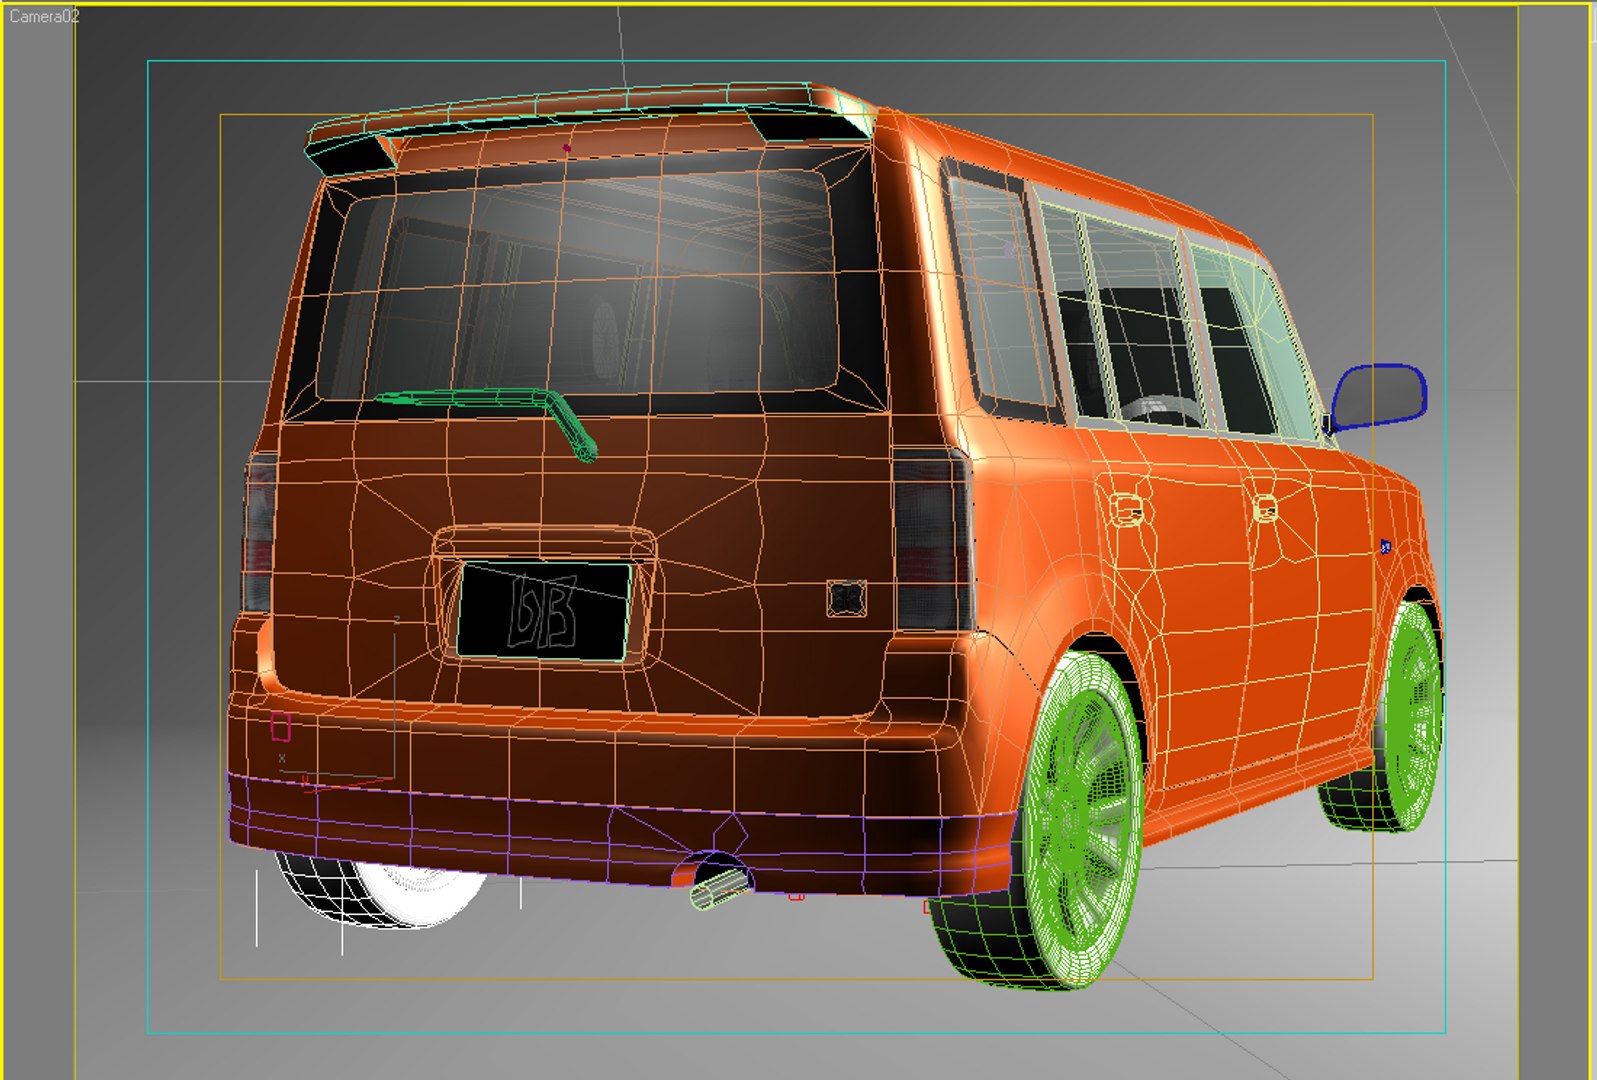Select the blue-outlined side mirror
The height and width of the screenshot is (1080, 1597).
tap(1378, 396)
